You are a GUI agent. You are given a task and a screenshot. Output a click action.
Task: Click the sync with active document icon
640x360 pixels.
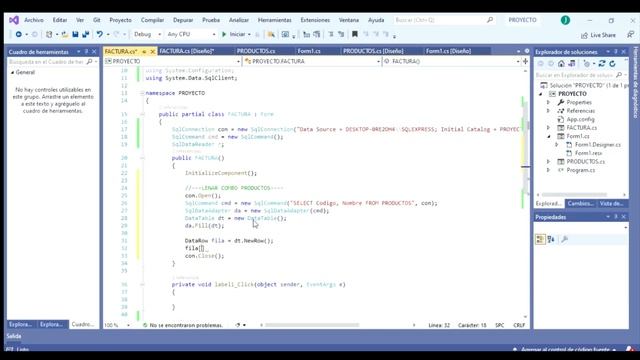602,64
